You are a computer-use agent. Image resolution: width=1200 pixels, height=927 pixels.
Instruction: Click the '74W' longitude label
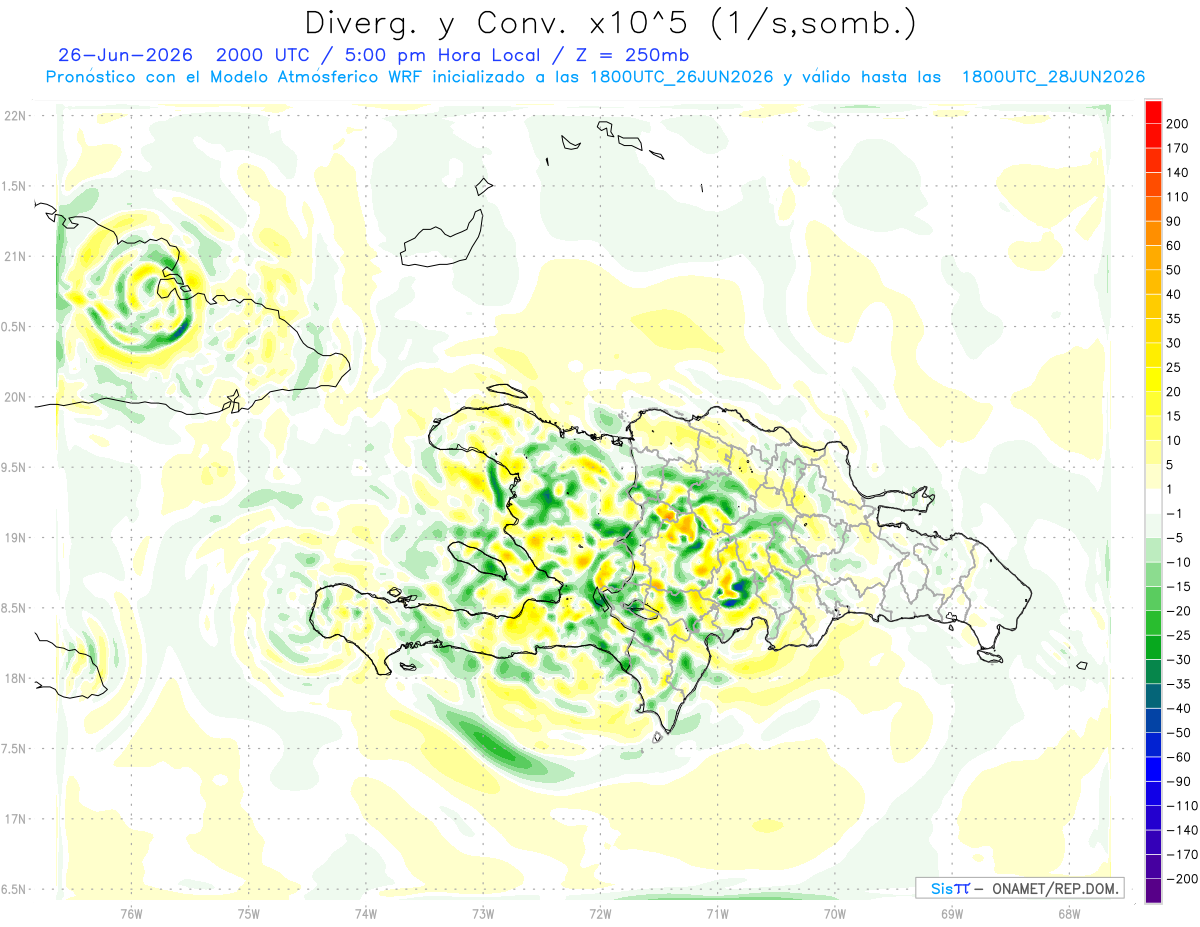(x=365, y=914)
